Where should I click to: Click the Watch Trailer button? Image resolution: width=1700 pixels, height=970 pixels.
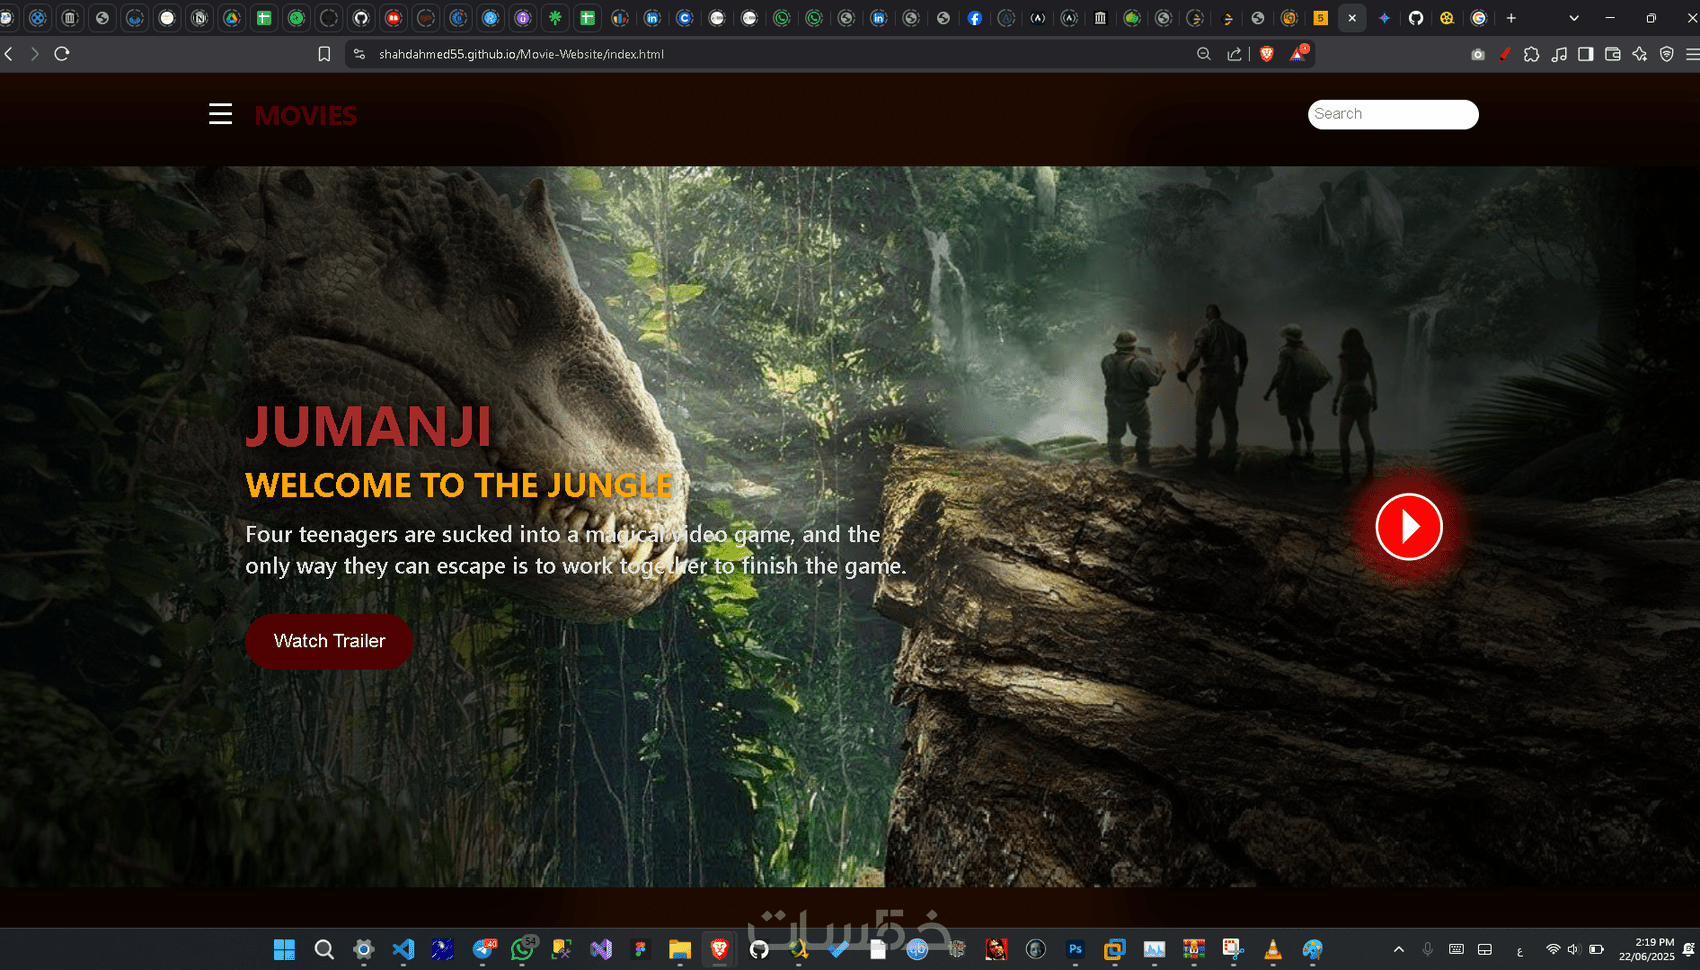[329, 641]
